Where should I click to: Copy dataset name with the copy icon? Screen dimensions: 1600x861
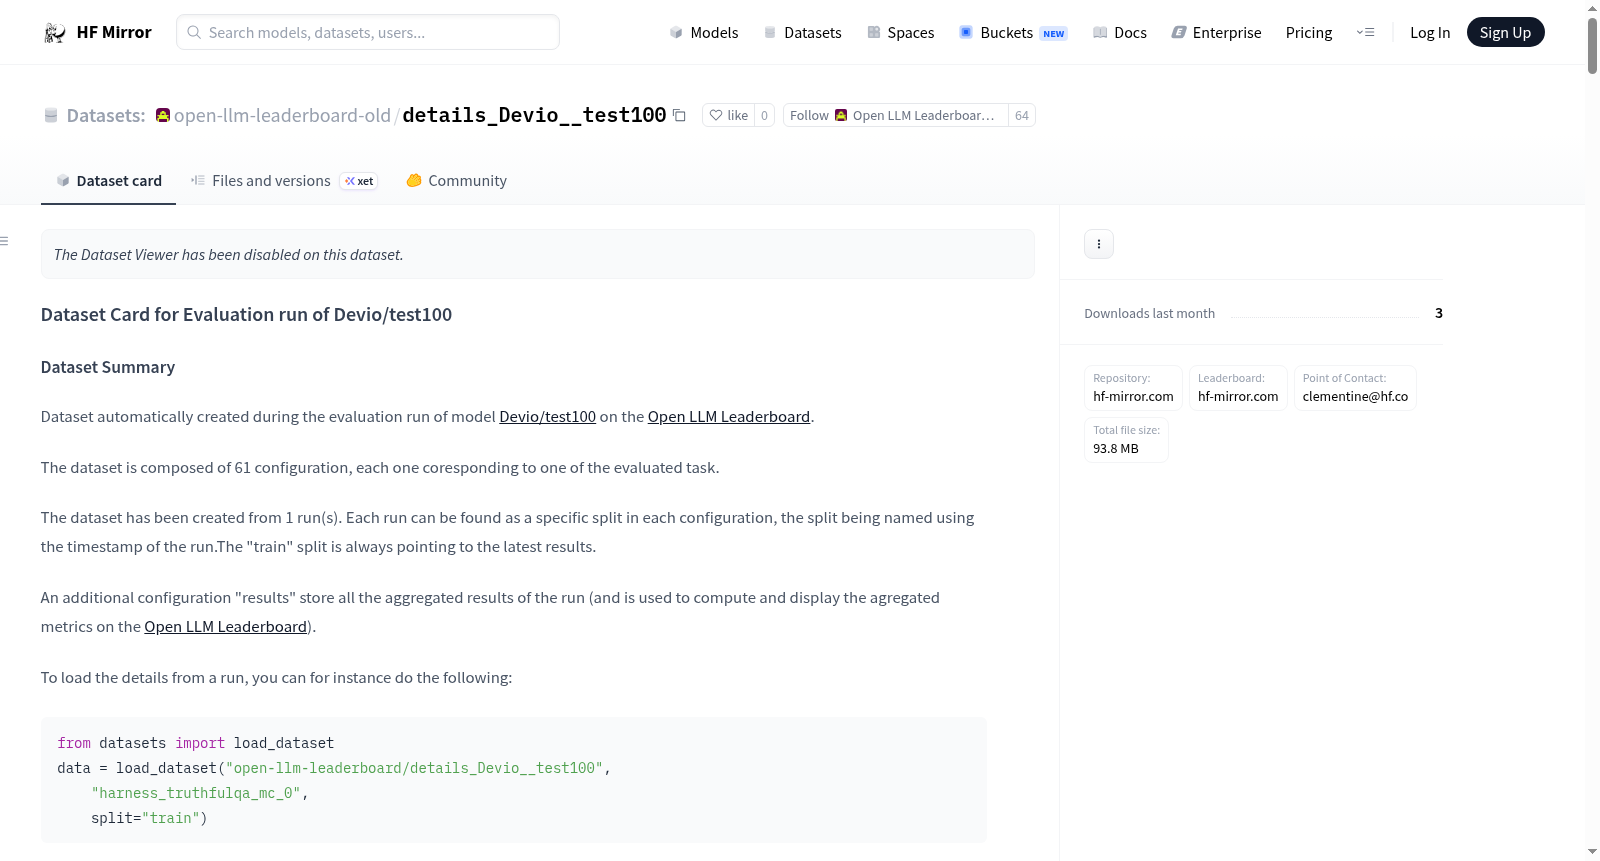(679, 115)
